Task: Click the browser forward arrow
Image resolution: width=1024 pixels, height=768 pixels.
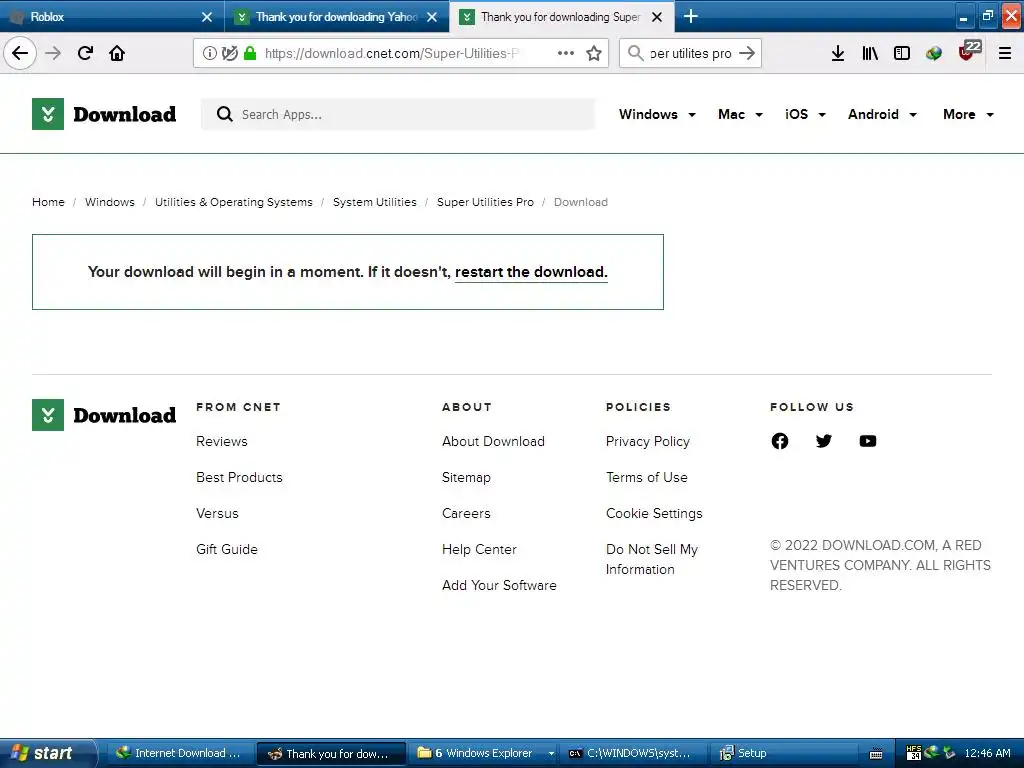Action: pyautogui.click(x=53, y=53)
